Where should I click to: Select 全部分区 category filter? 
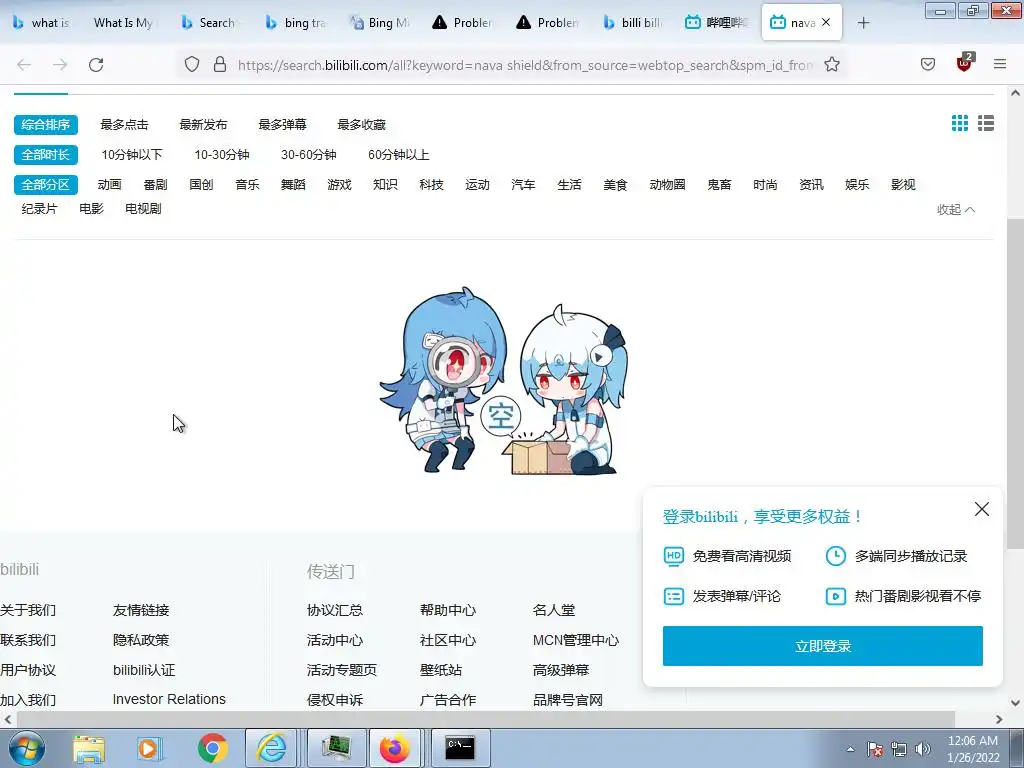46,185
